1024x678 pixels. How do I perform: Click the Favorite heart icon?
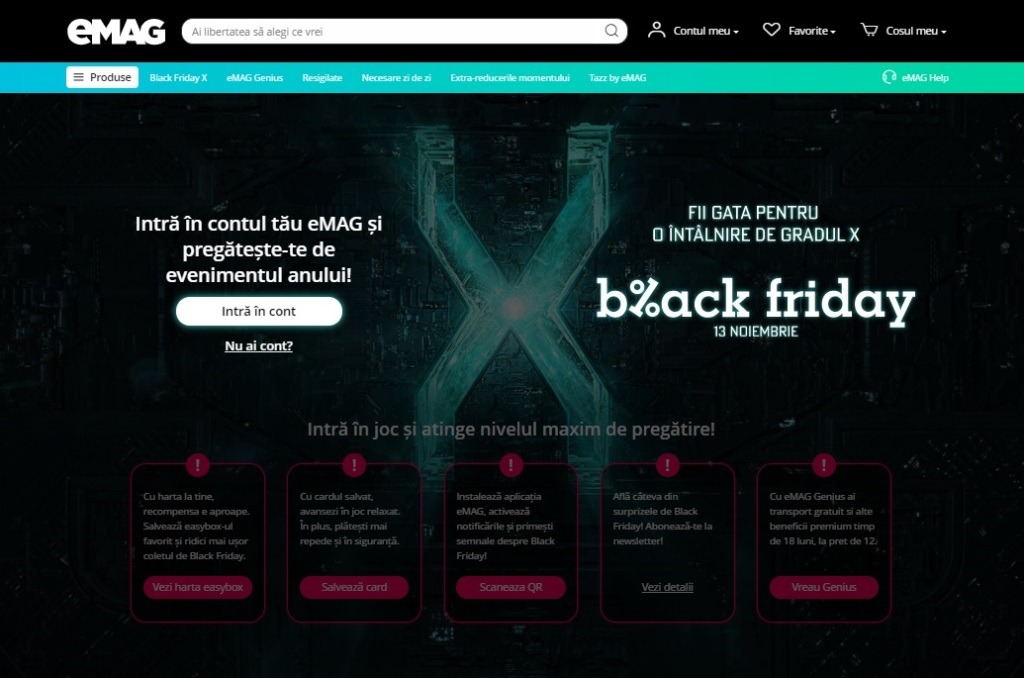771,30
